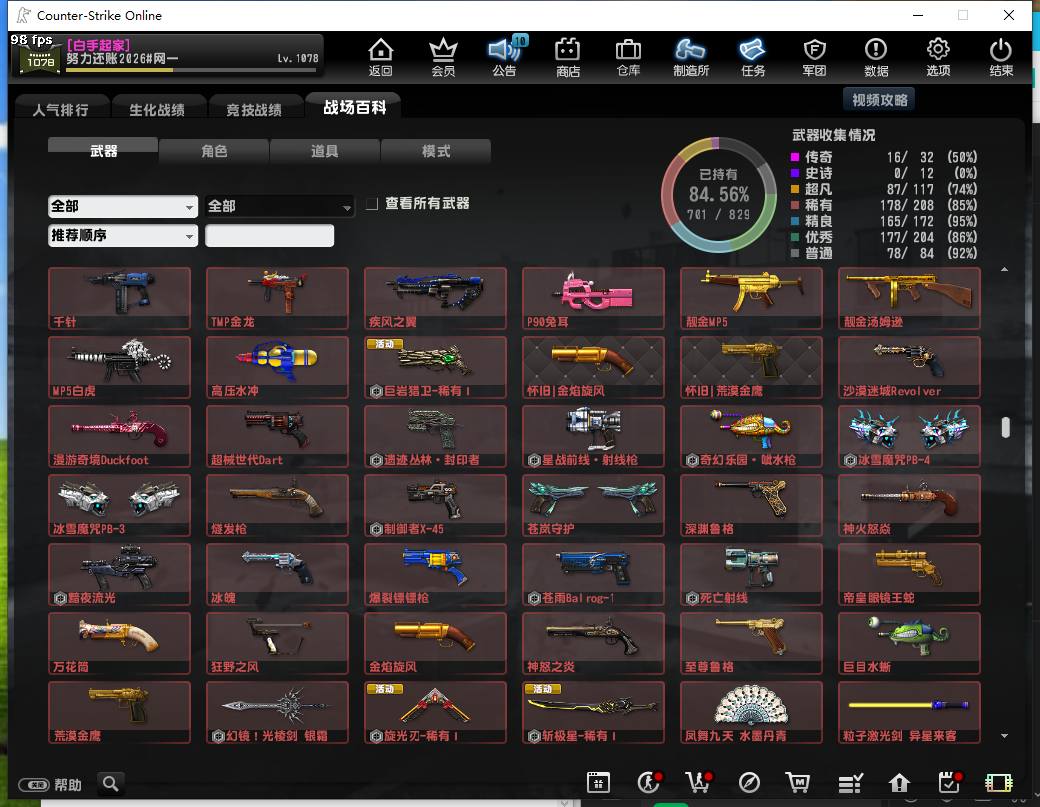This screenshot has height=807, width=1040.
Task: Expand the white 全部 dropdown
Action: 123,206
